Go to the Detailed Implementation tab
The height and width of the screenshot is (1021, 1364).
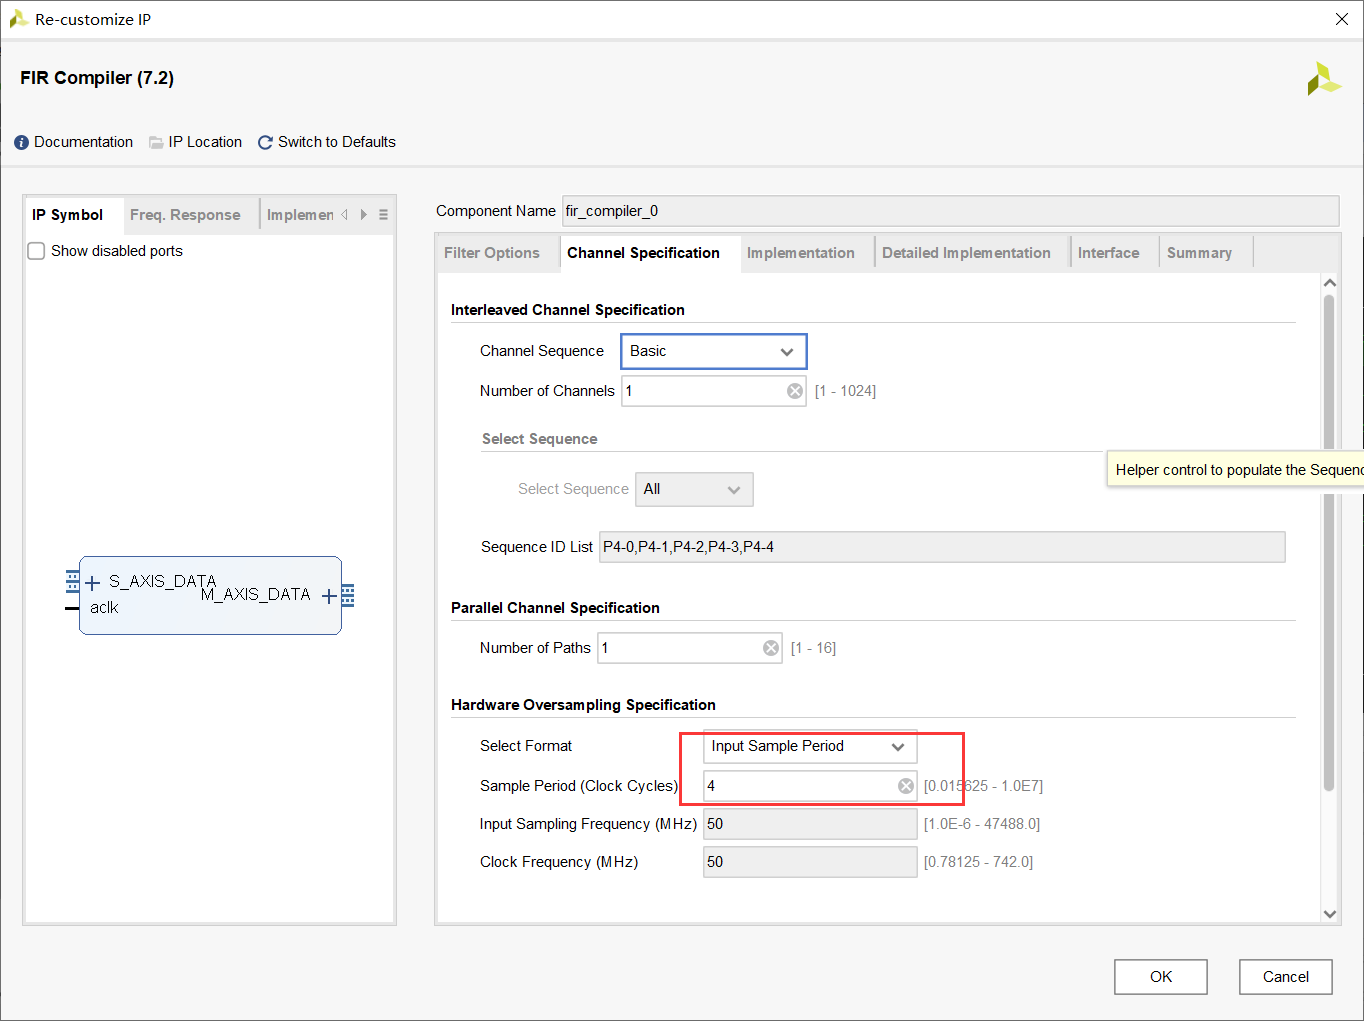tap(965, 253)
